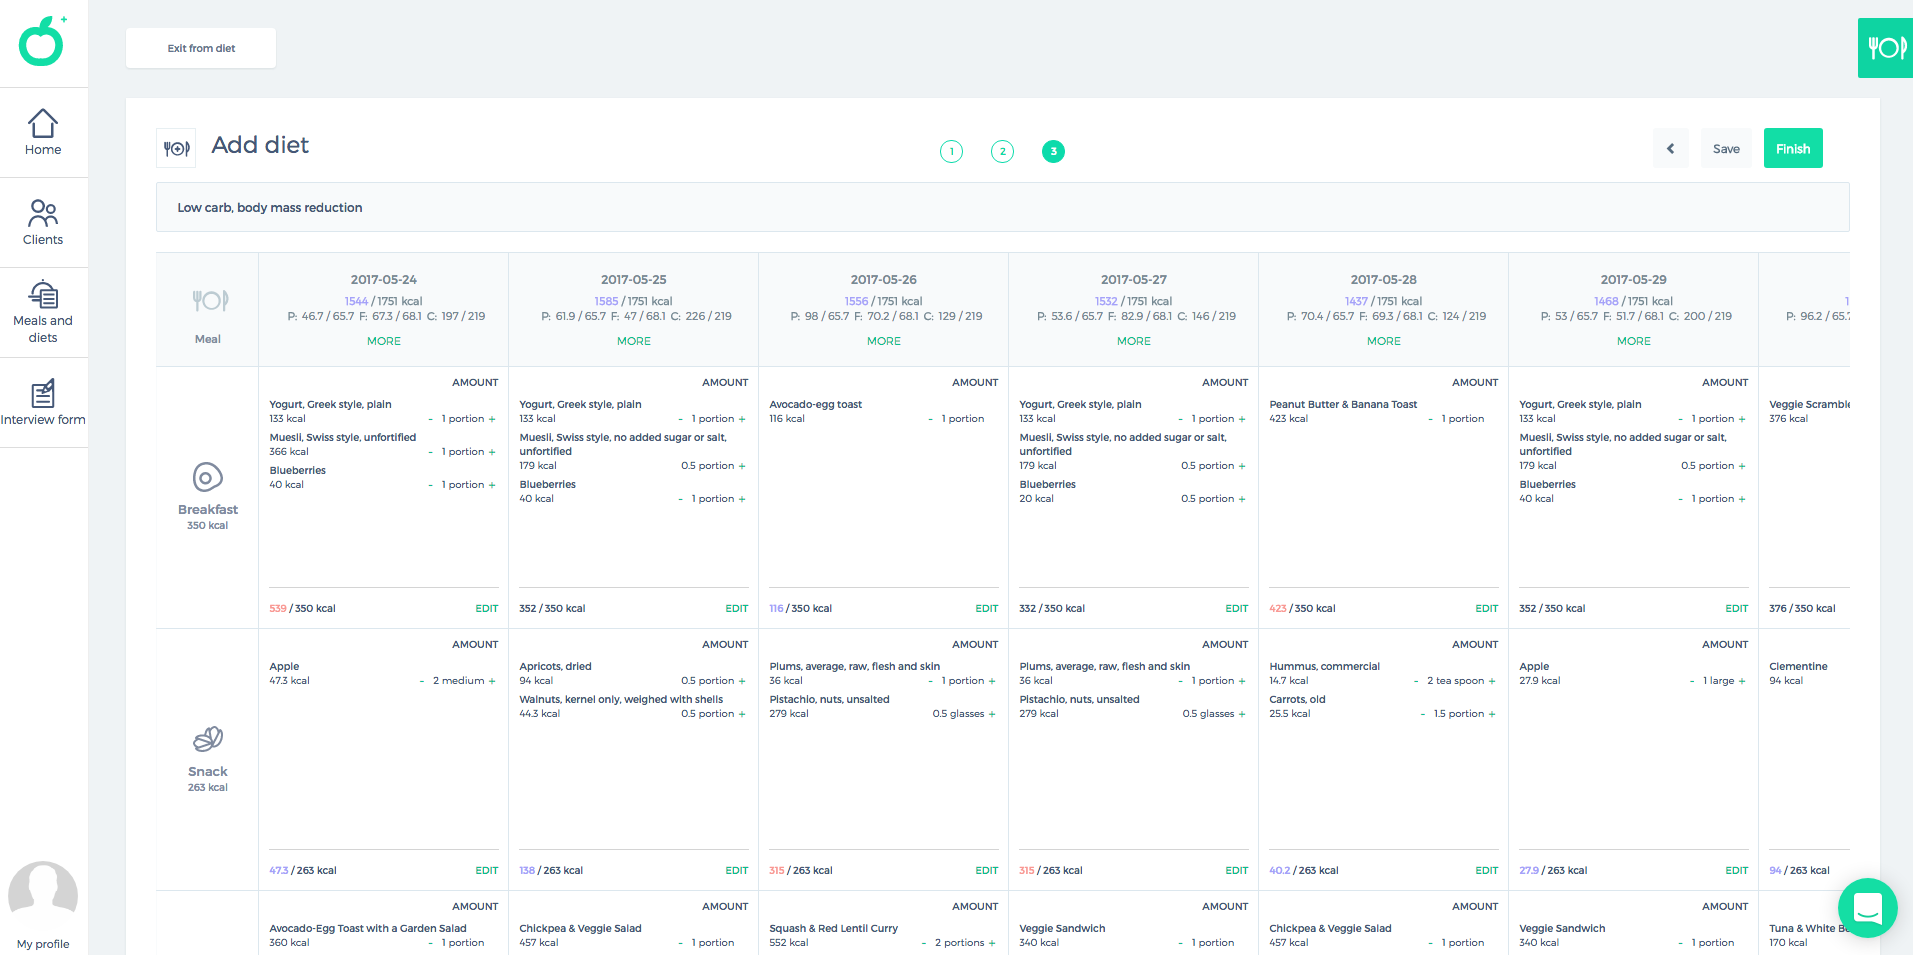Open the Clients section icon
This screenshot has height=955, width=1913.
tap(43, 213)
